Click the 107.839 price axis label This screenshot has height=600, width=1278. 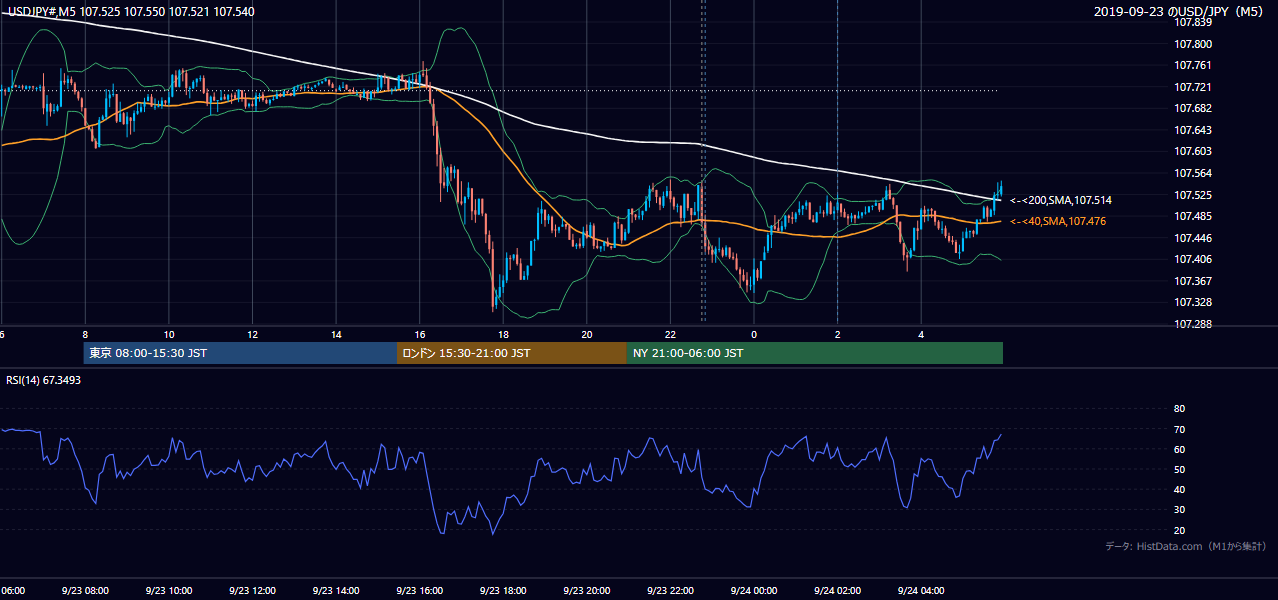tap(1193, 22)
